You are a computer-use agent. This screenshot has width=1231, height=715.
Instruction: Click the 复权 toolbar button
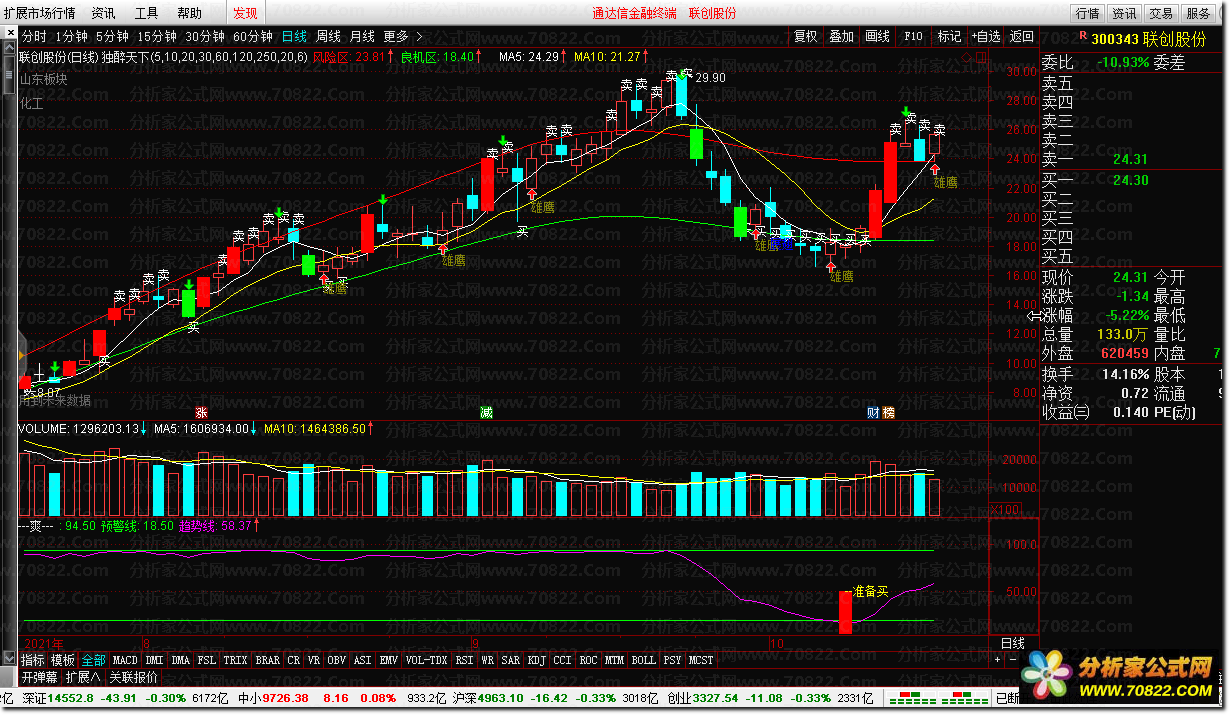click(805, 36)
